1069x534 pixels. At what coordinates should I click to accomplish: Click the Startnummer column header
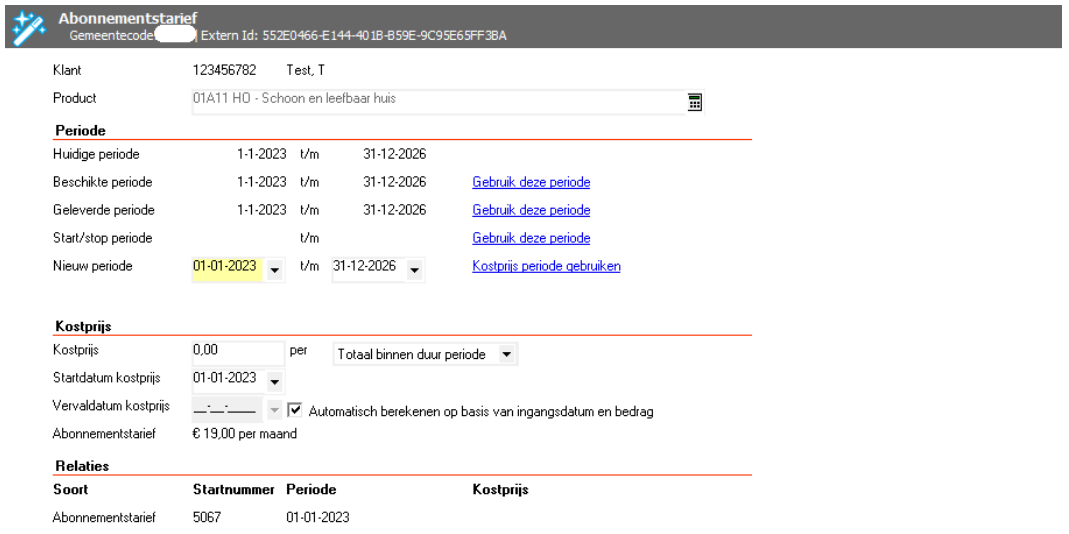click(234, 491)
